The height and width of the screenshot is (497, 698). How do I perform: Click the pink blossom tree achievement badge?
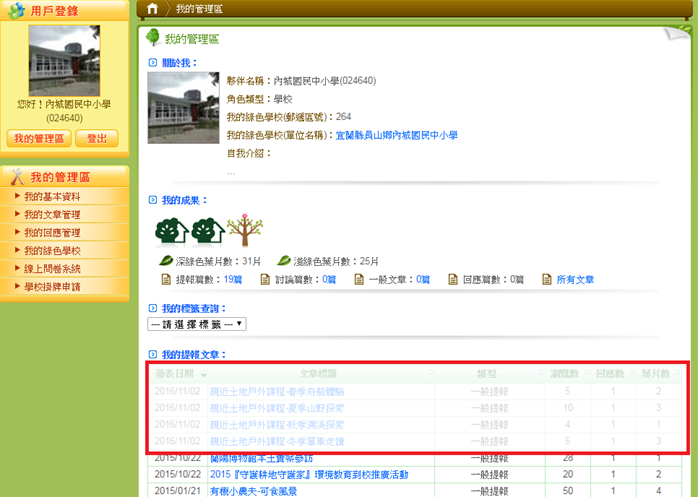pyautogui.click(x=241, y=229)
